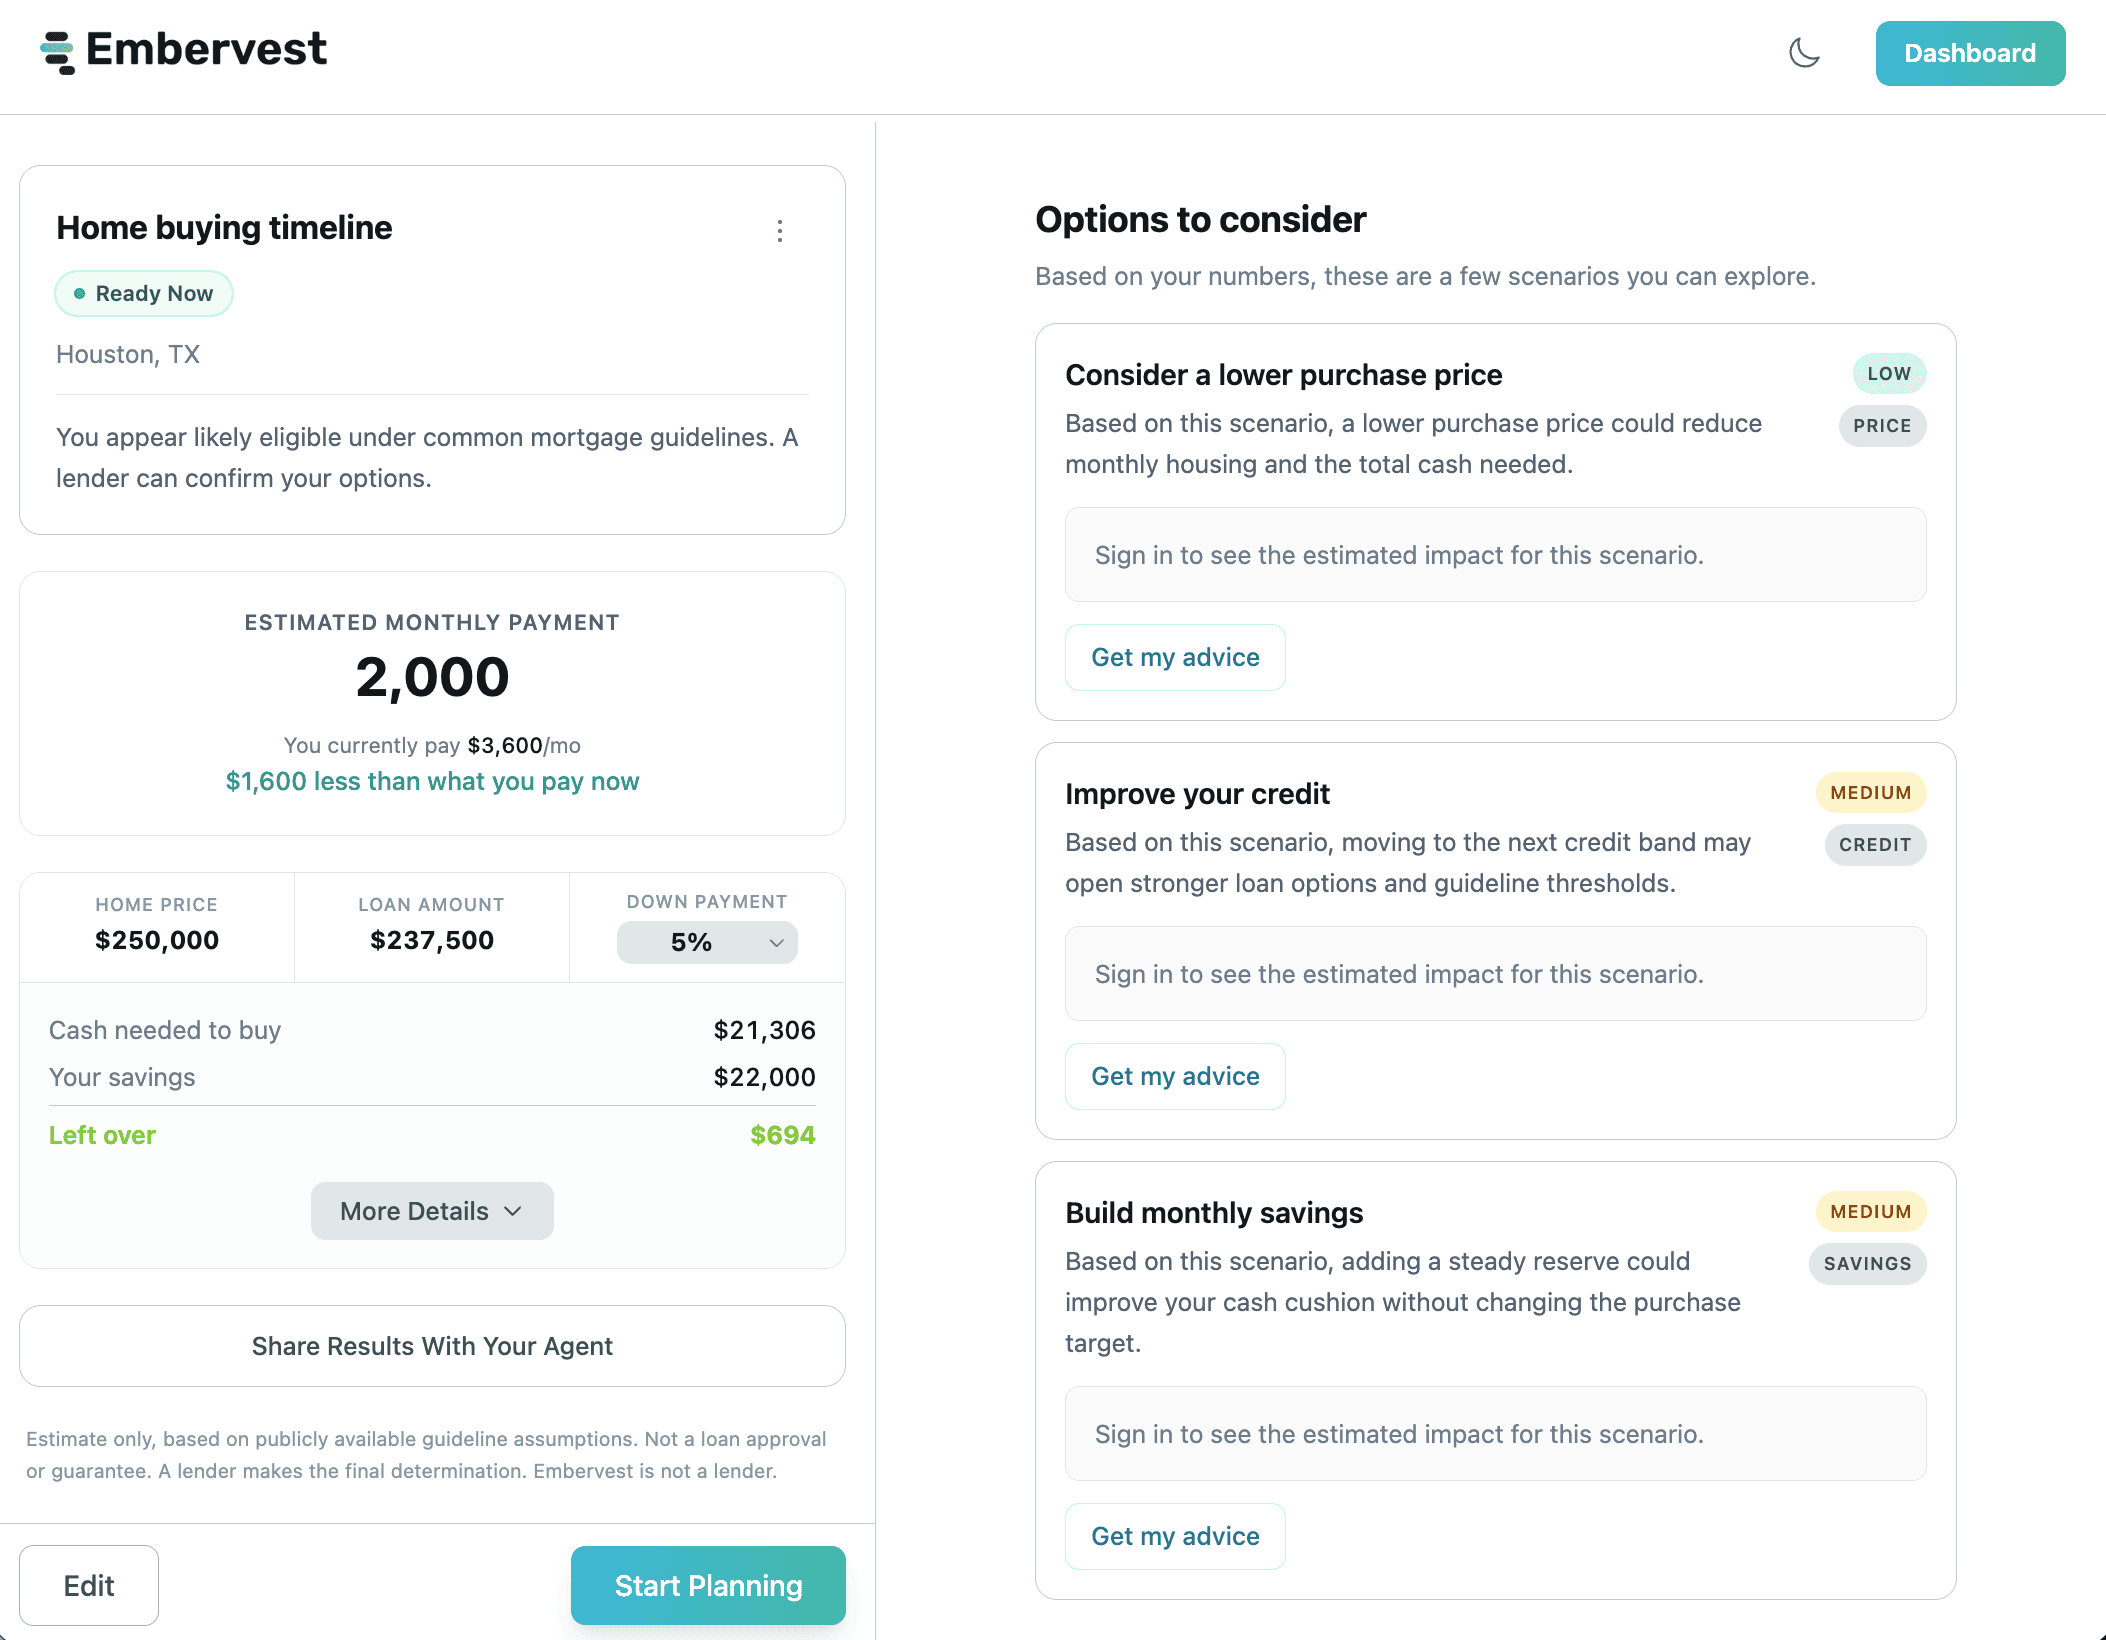The width and height of the screenshot is (2106, 1640).
Task: Get my advice for Improve your credit
Action: 1175,1076
